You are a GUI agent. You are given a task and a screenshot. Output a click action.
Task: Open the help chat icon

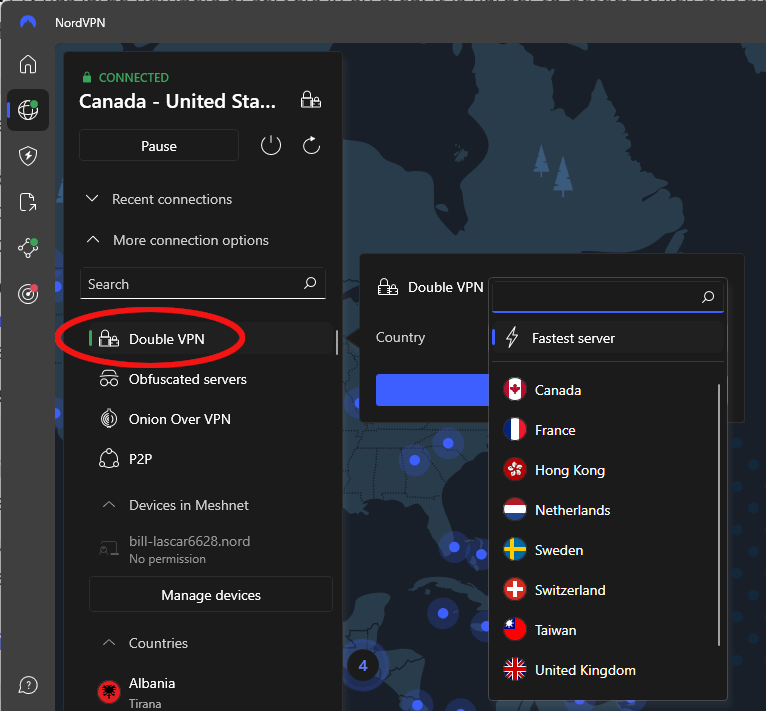[x=28, y=685]
